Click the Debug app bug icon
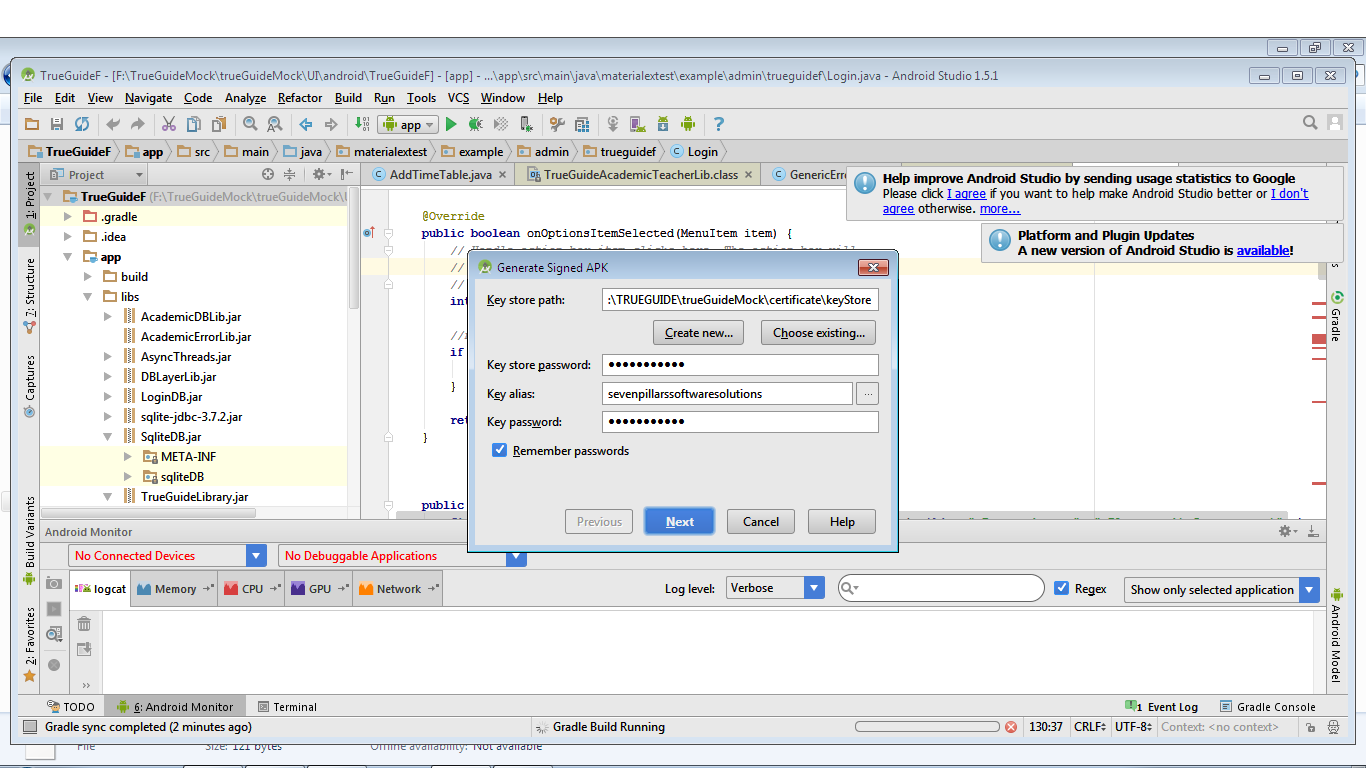 pos(476,124)
